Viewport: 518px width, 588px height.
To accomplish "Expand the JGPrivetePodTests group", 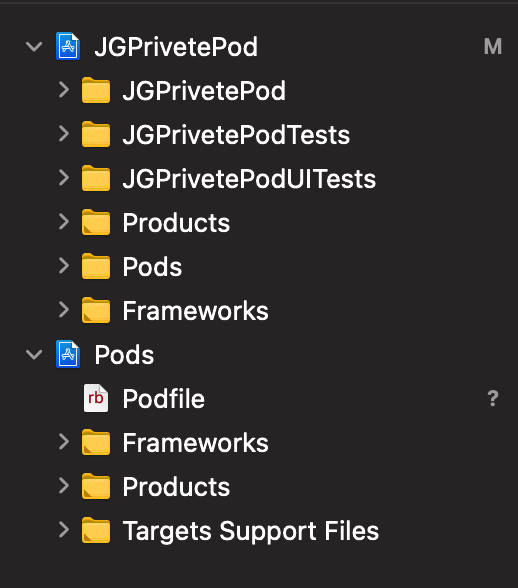I will pos(64,134).
